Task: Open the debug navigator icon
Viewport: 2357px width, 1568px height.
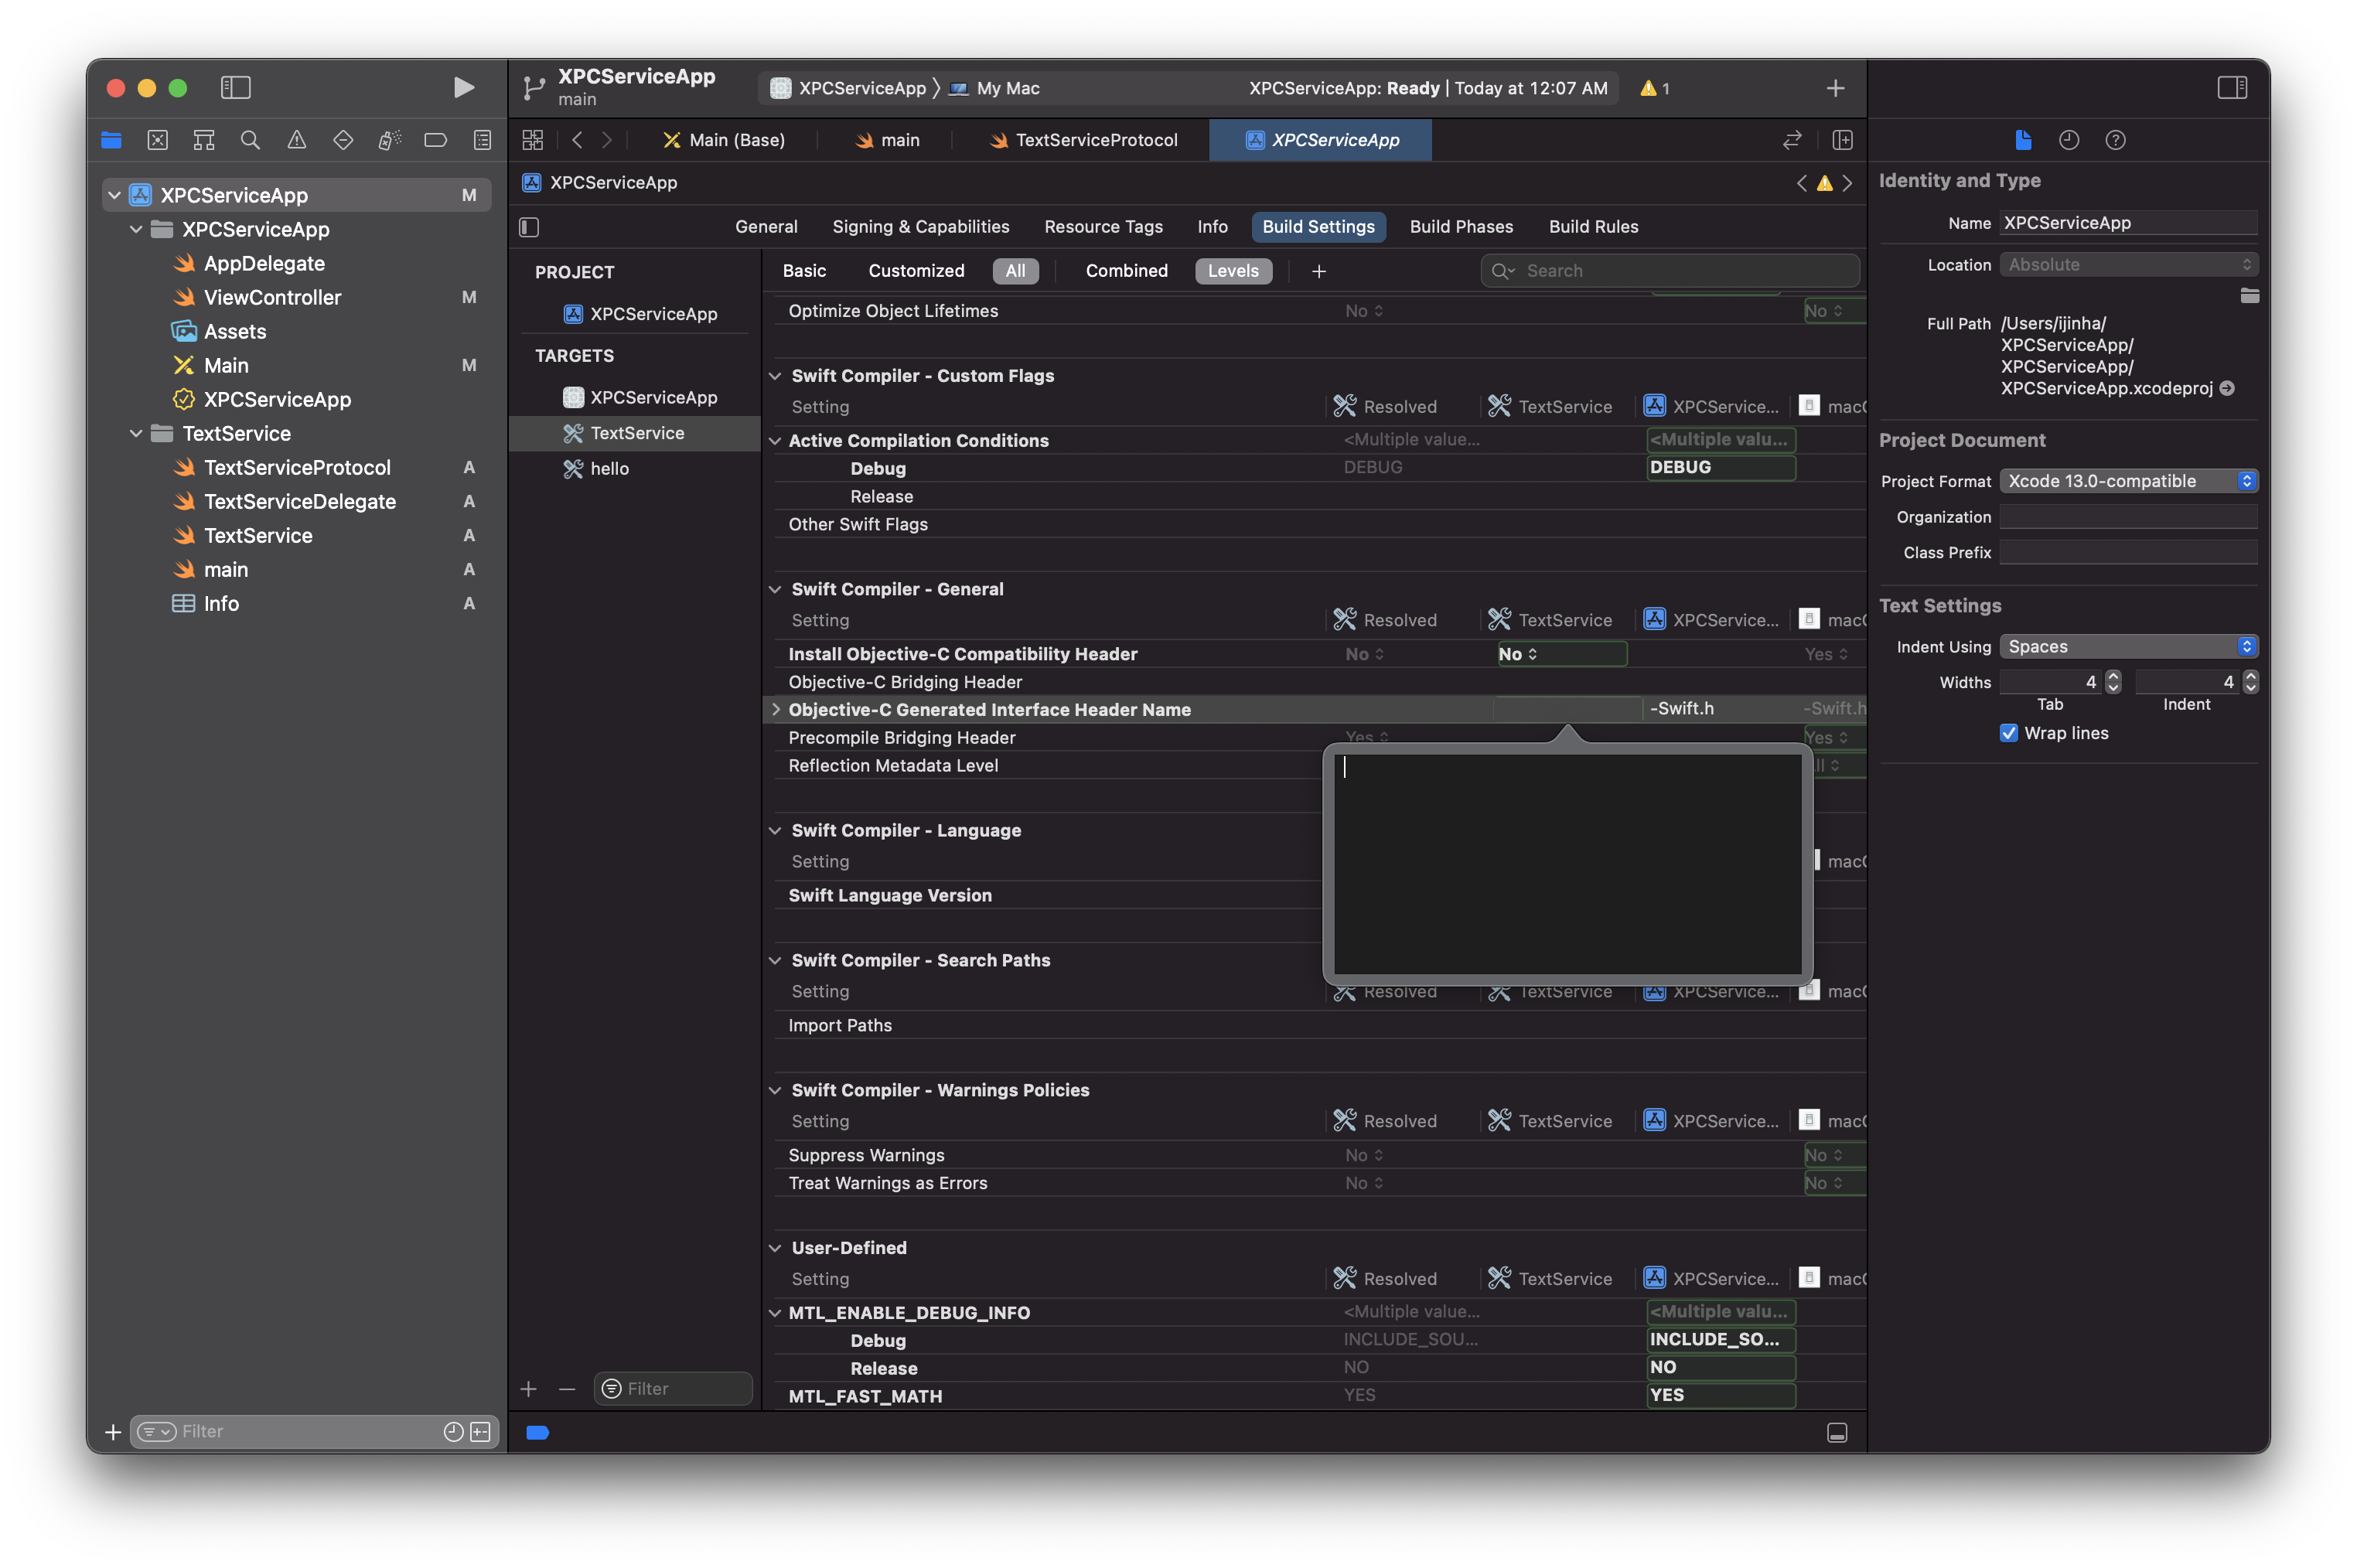Action: [389, 140]
